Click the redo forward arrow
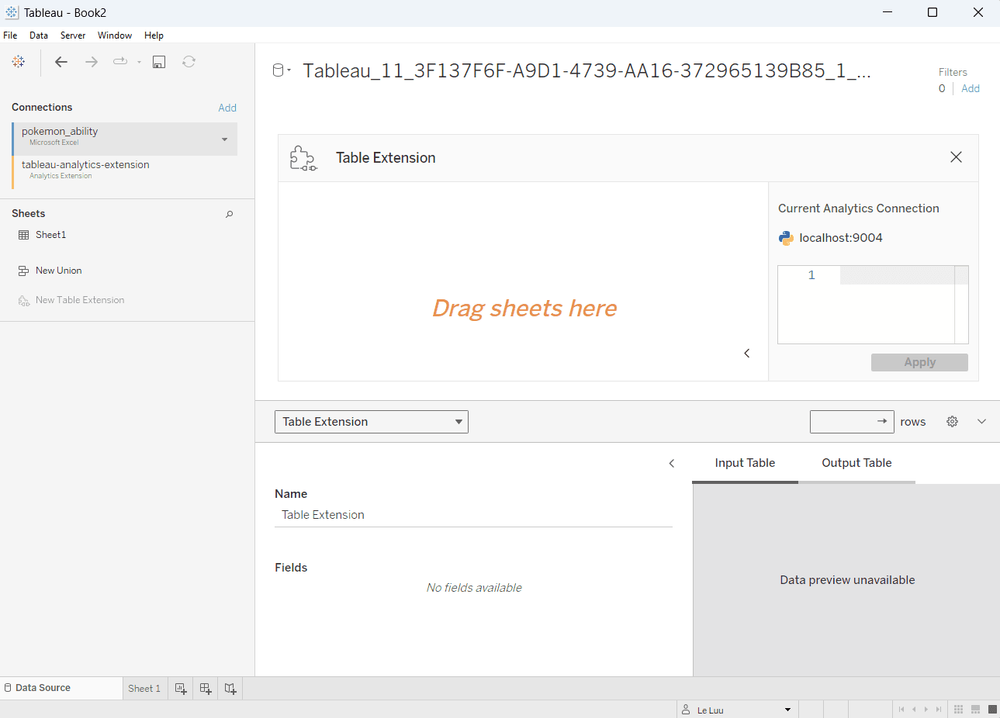Image resolution: width=1000 pixels, height=718 pixels. click(x=92, y=62)
